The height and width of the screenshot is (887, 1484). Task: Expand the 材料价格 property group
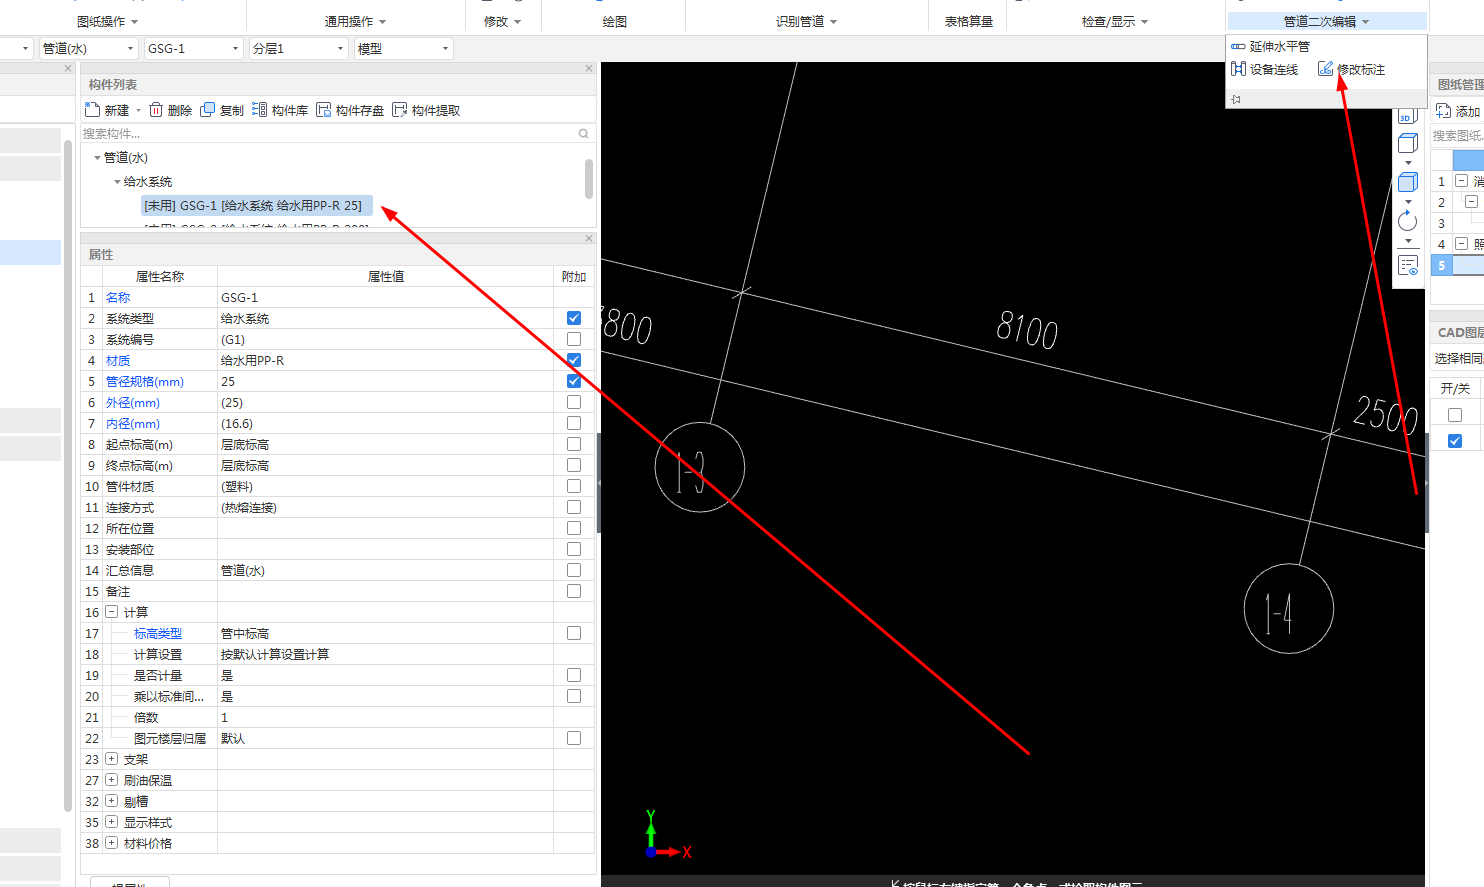click(x=112, y=843)
